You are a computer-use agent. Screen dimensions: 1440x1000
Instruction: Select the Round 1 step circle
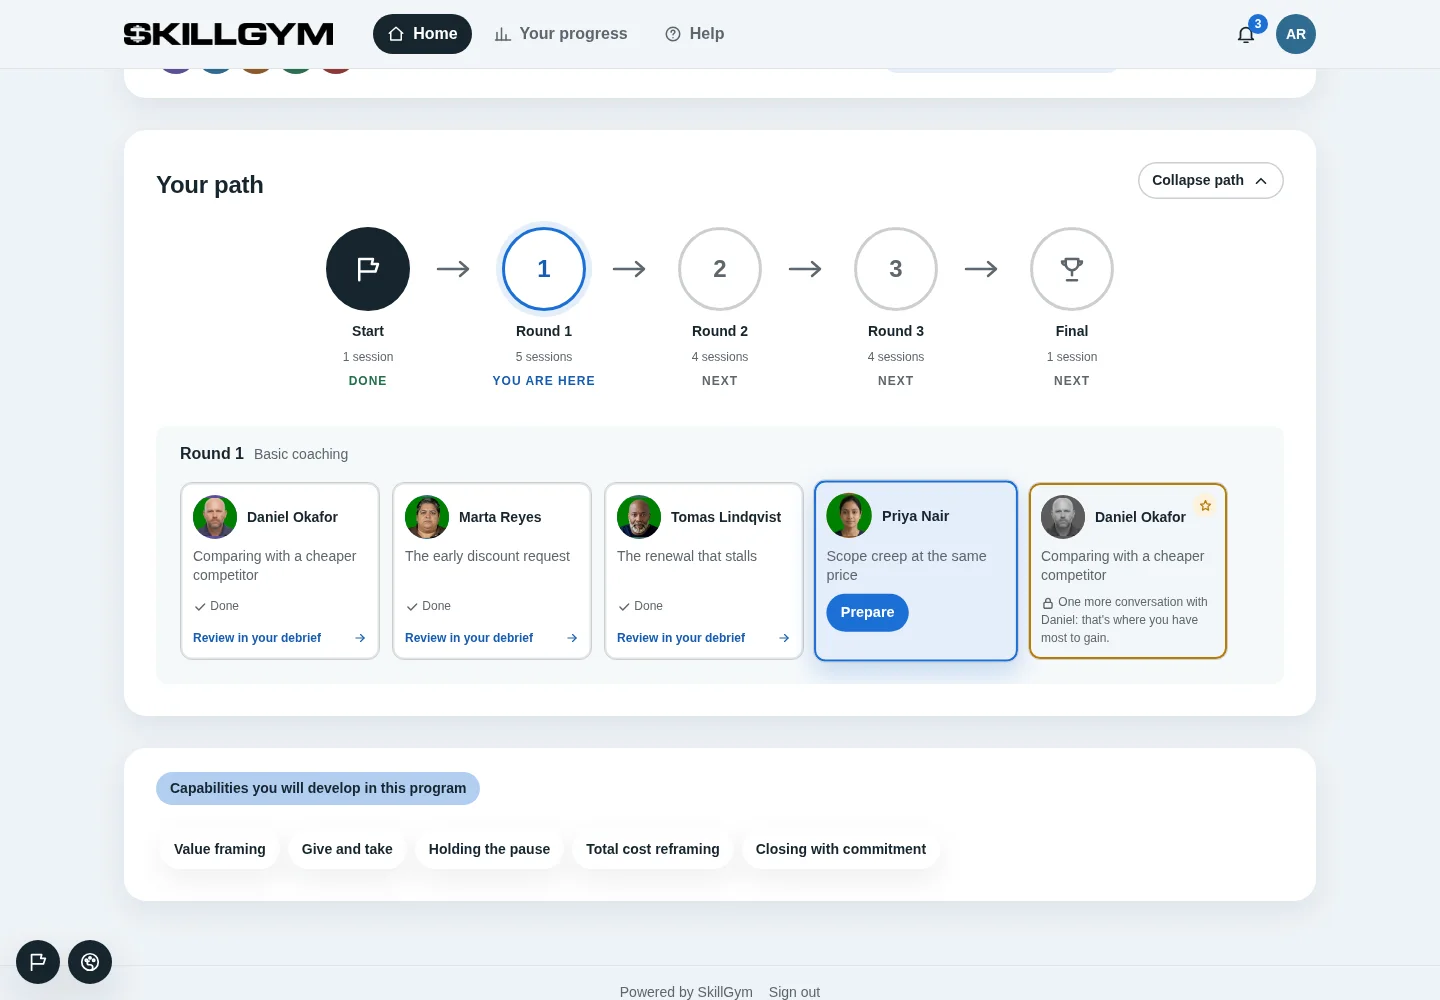[544, 269]
